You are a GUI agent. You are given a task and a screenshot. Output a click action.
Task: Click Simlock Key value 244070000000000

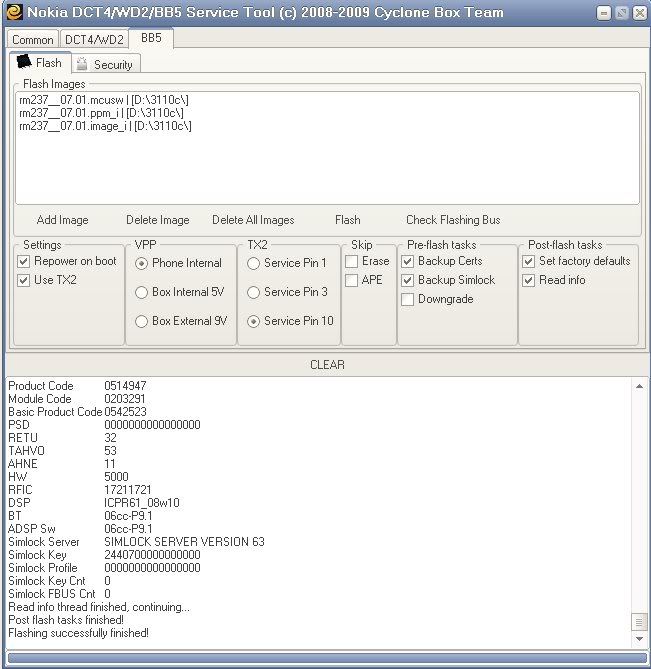pyautogui.click(x=152, y=555)
